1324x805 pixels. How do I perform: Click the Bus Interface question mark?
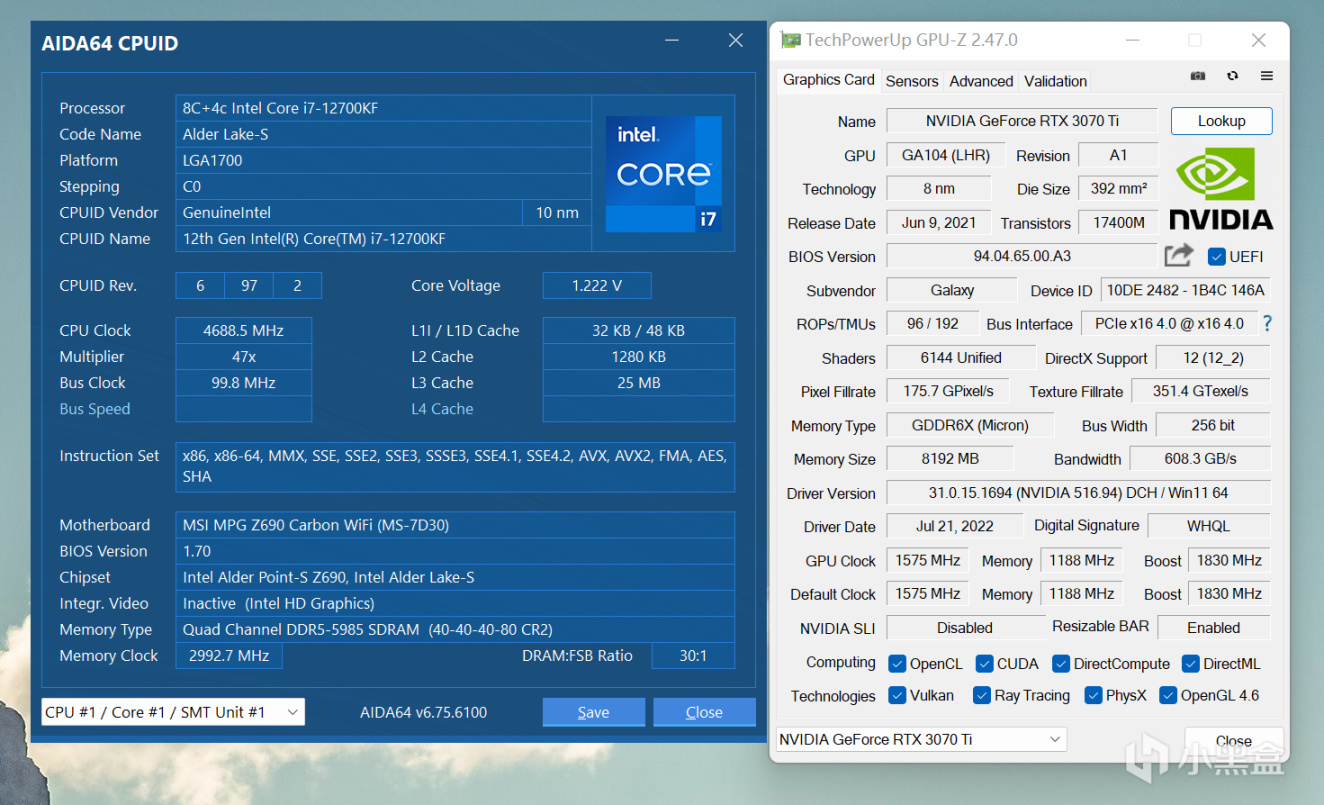pos(1267,323)
